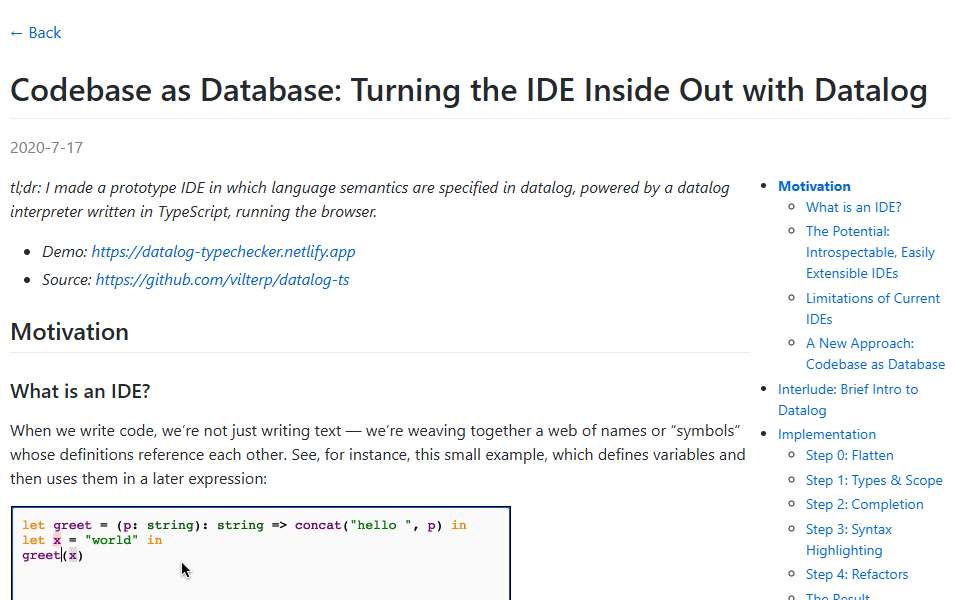The width and height of the screenshot is (960, 600).
Task: Click the page title 'Codebase as Database' heading
Action: [469, 90]
